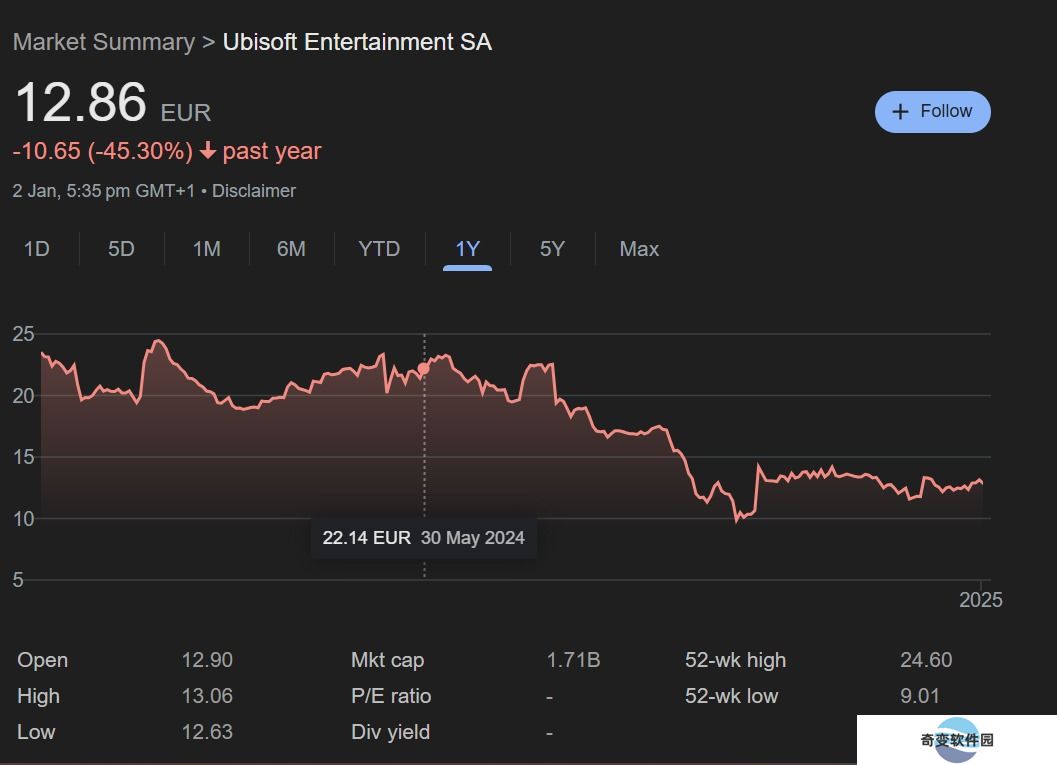Click the Open value 12.90
This screenshot has height=765, width=1057.
point(207,660)
